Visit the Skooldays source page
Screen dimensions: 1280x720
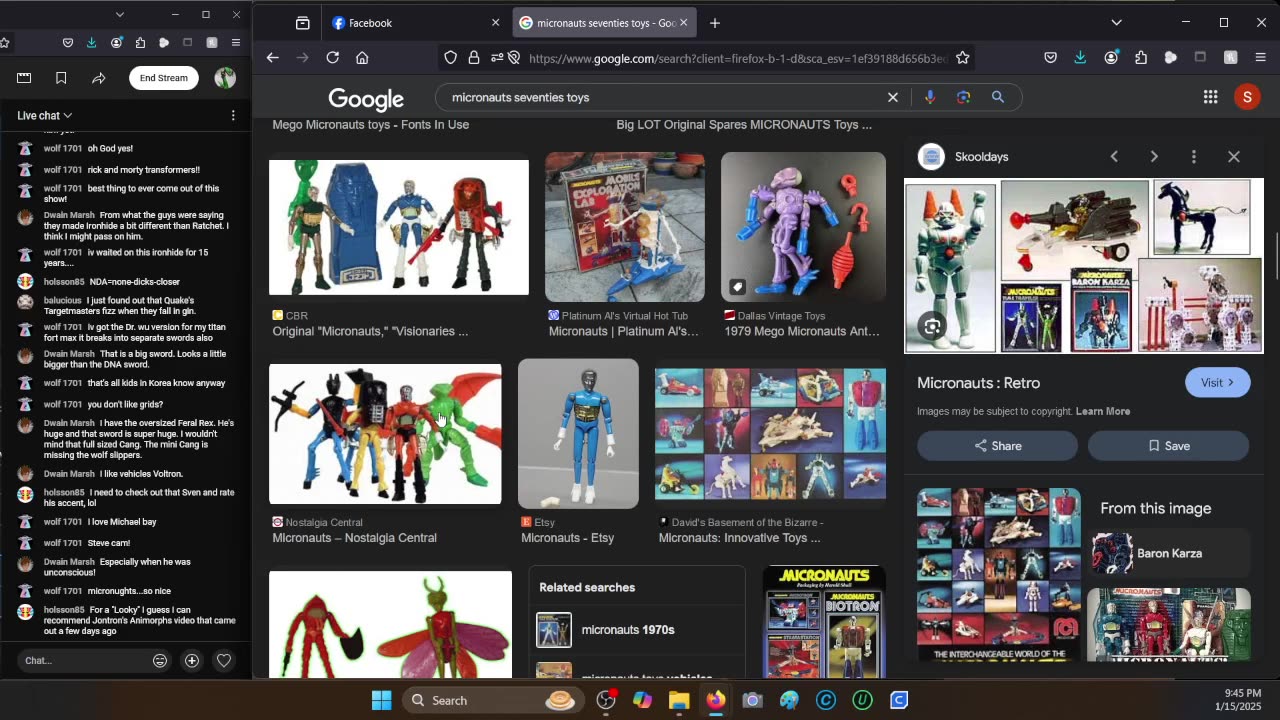click(1217, 383)
